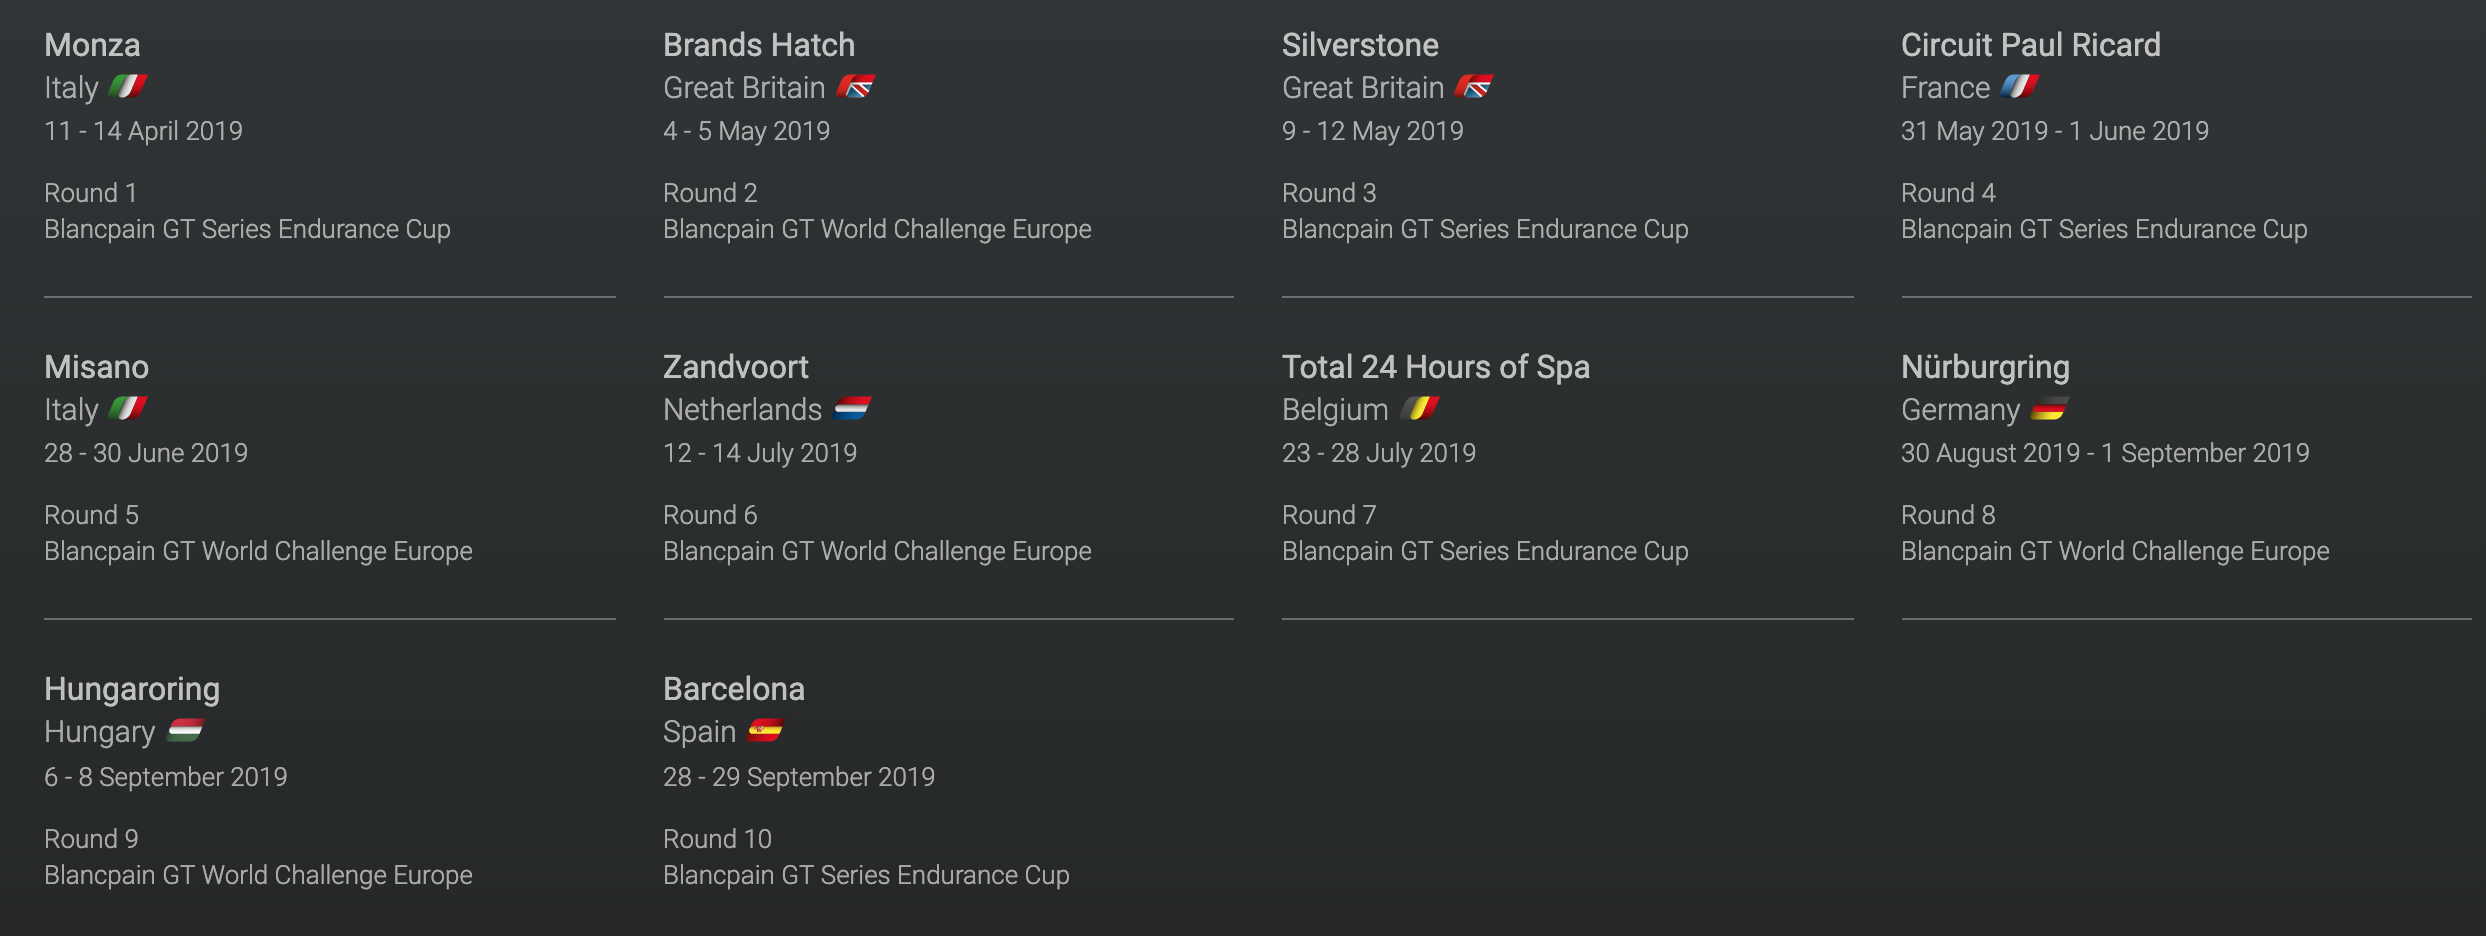Select the Silverstone event heading
This screenshot has width=2486, height=936.
pyautogui.click(x=1360, y=45)
